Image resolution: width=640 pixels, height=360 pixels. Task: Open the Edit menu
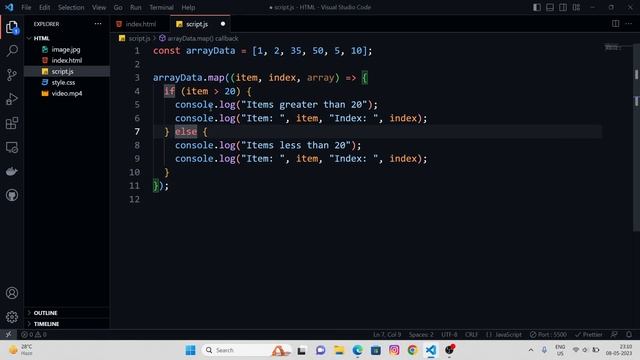pos(44,7)
